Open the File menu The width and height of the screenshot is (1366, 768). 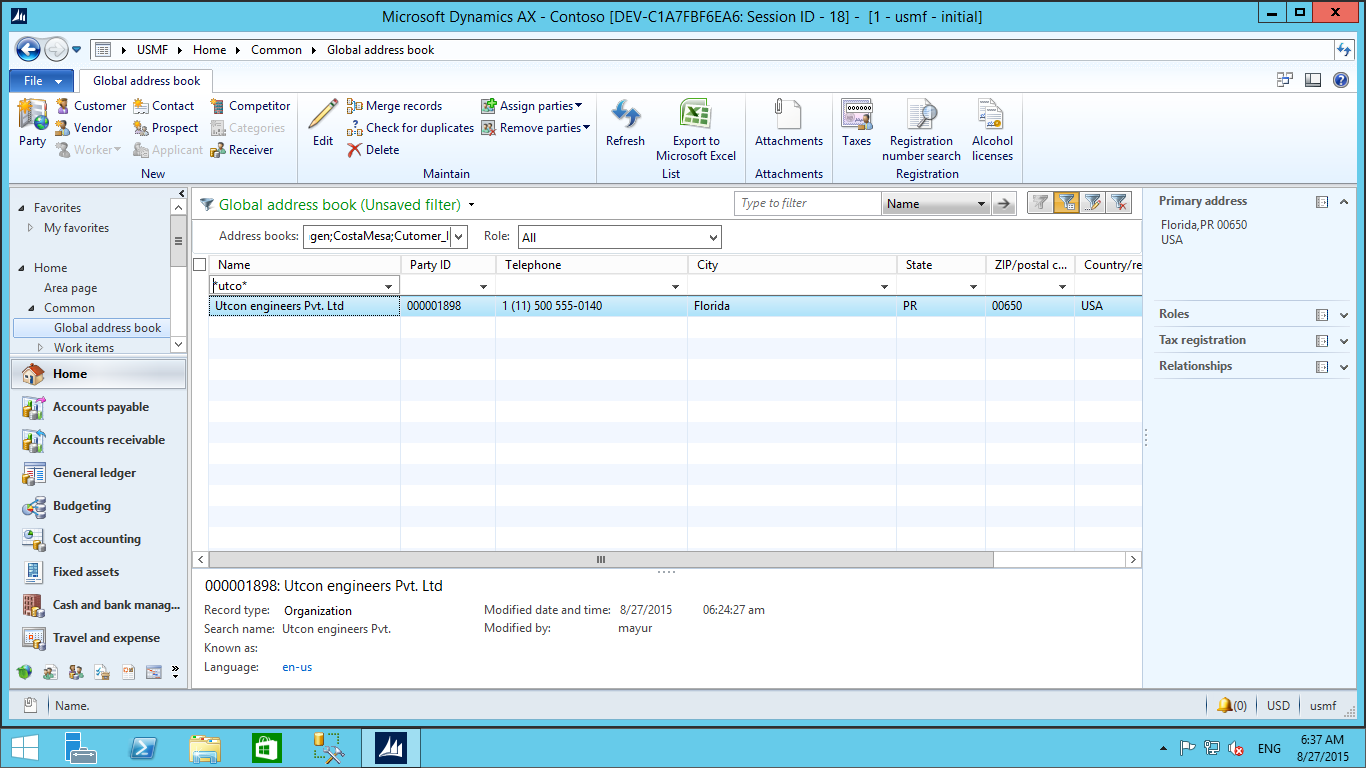(41, 81)
